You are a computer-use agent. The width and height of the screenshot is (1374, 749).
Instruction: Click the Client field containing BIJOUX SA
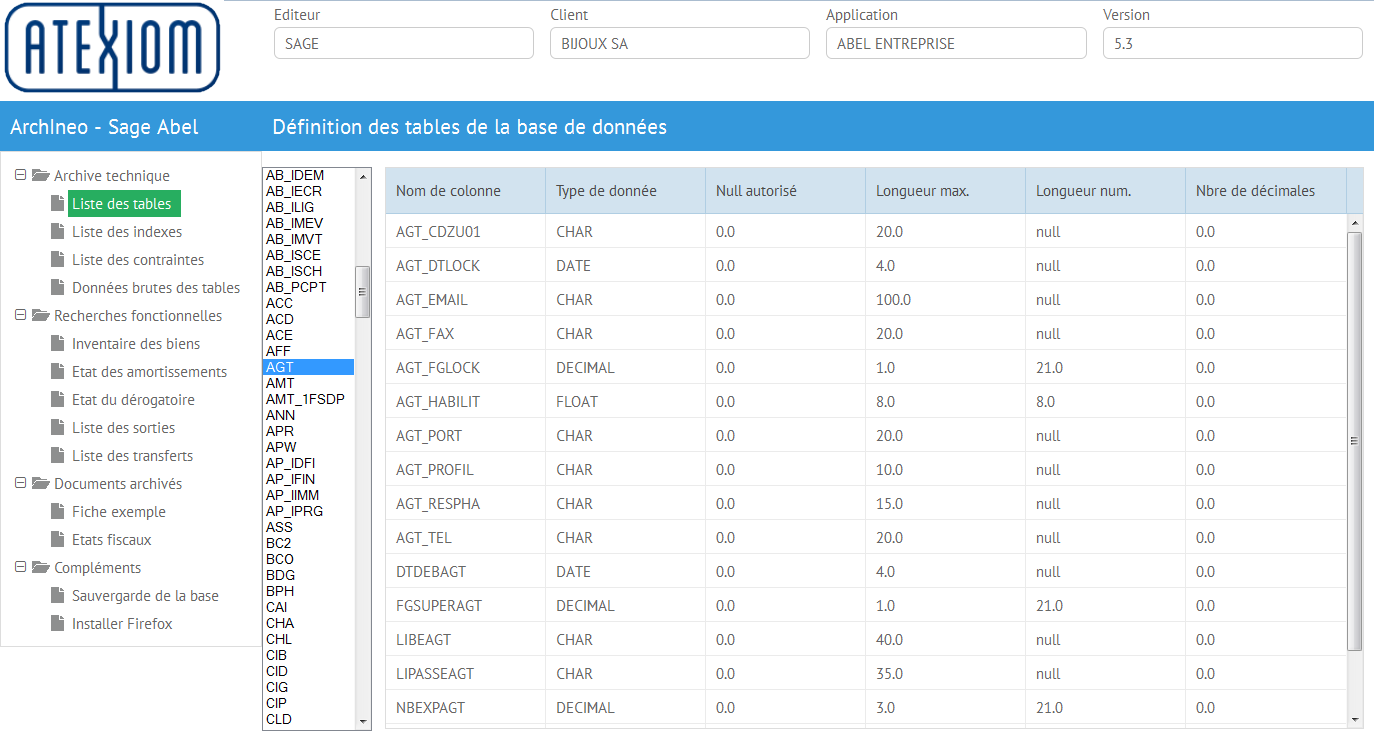click(x=680, y=43)
